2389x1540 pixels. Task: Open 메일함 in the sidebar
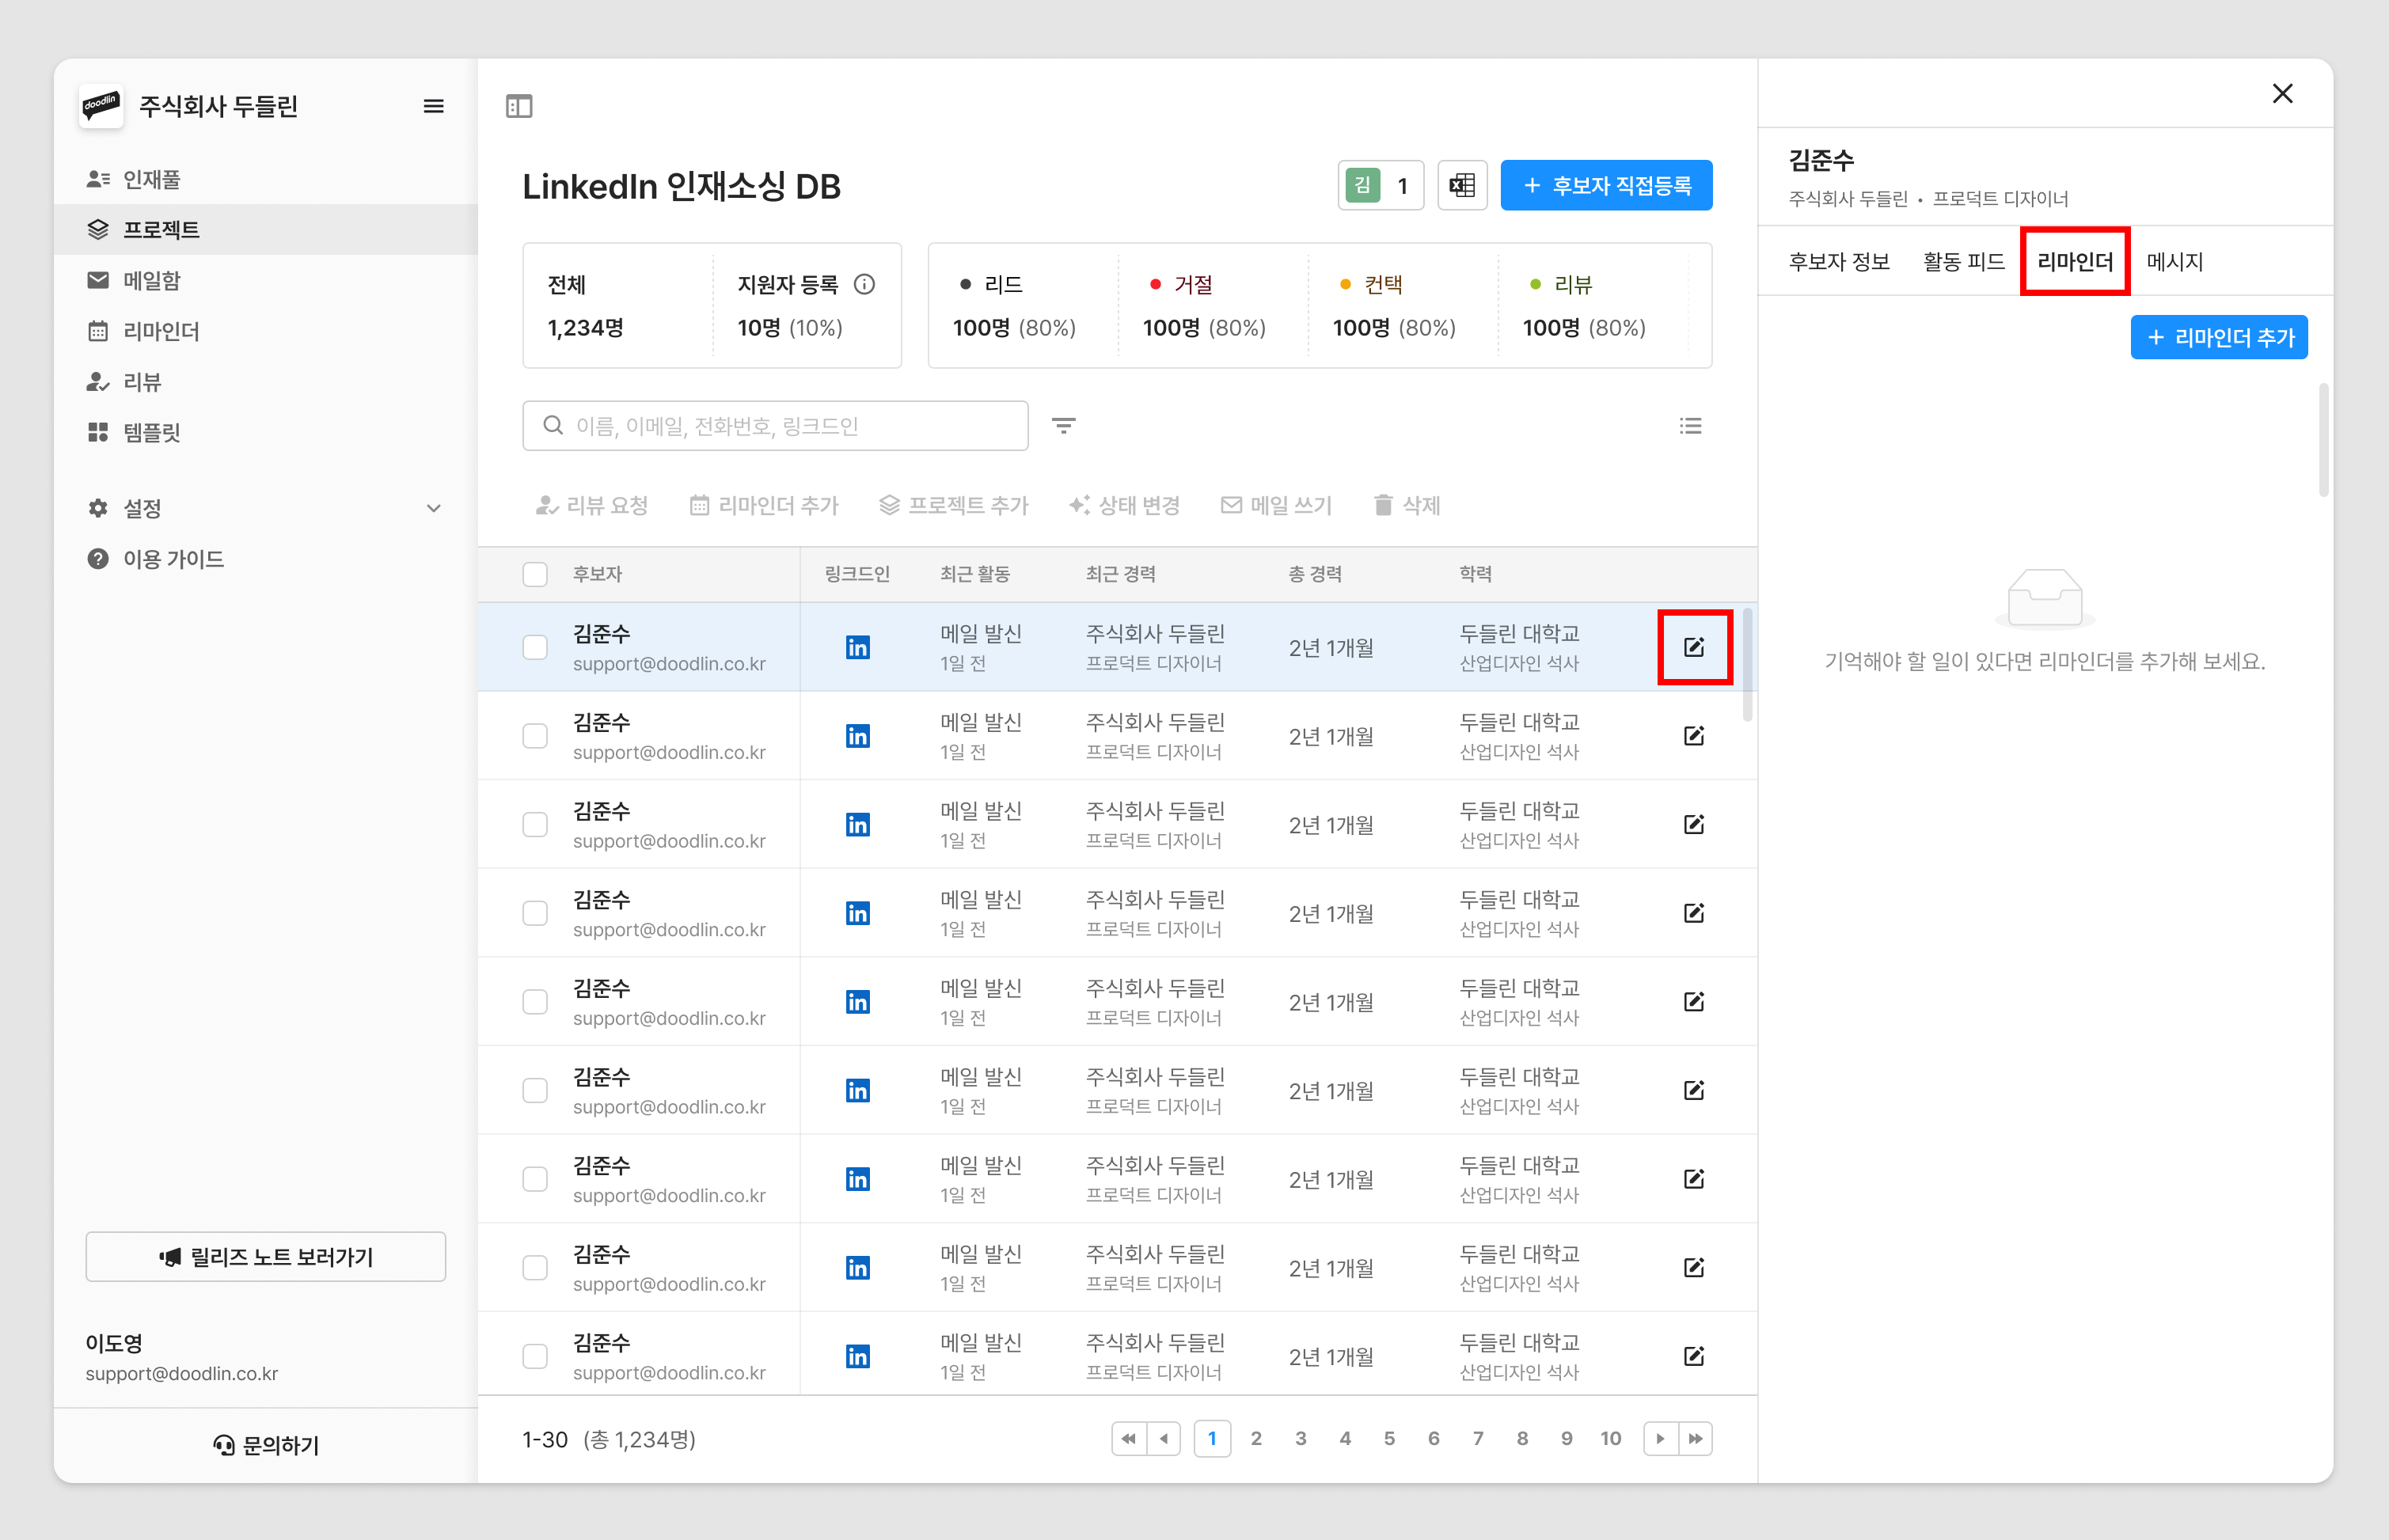click(152, 280)
